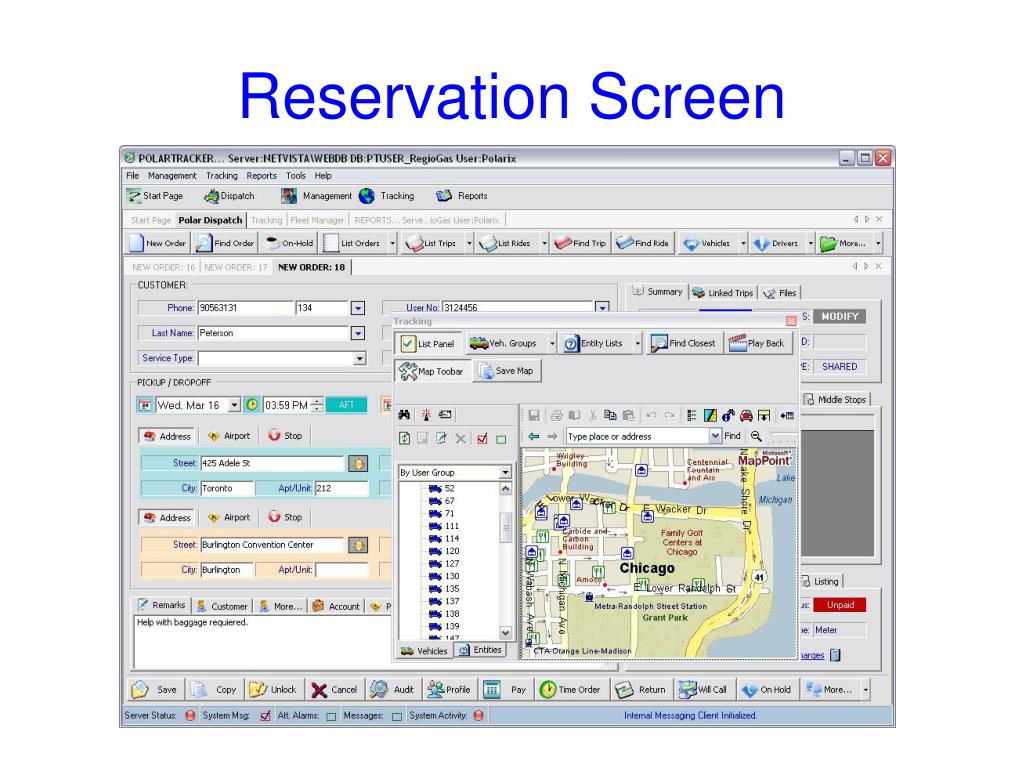Click the pickup time spinner arrows
1024x768 pixels.
click(x=317, y=405)
